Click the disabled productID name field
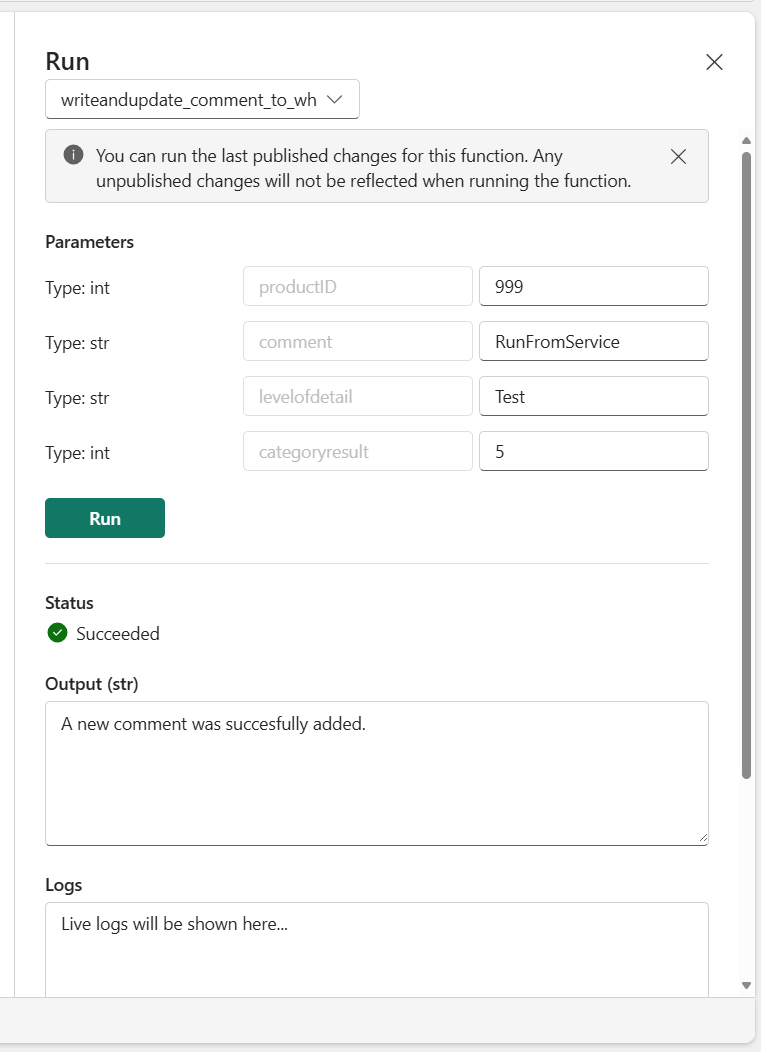This screenshot has height=1052, width=761. pyautogui.click(x=358, y=286)
